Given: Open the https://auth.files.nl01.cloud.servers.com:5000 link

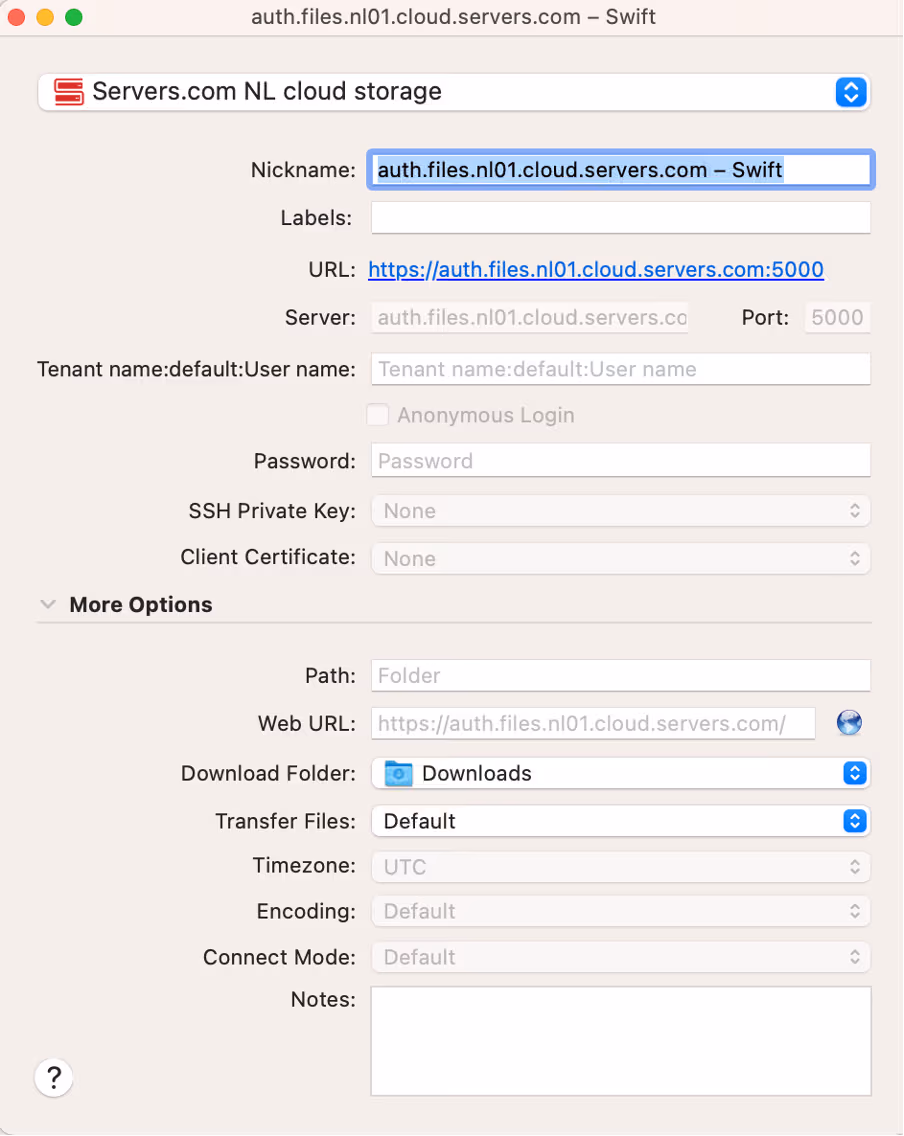Looking at the screenshot, I should [595, 270].
